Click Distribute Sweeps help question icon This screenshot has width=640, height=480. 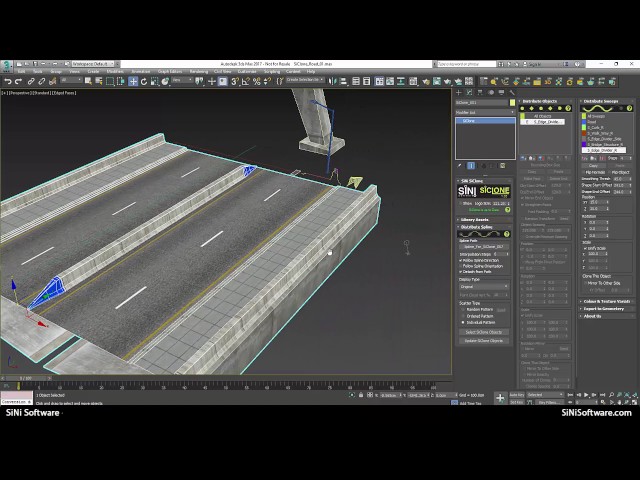tap(629, 108)
